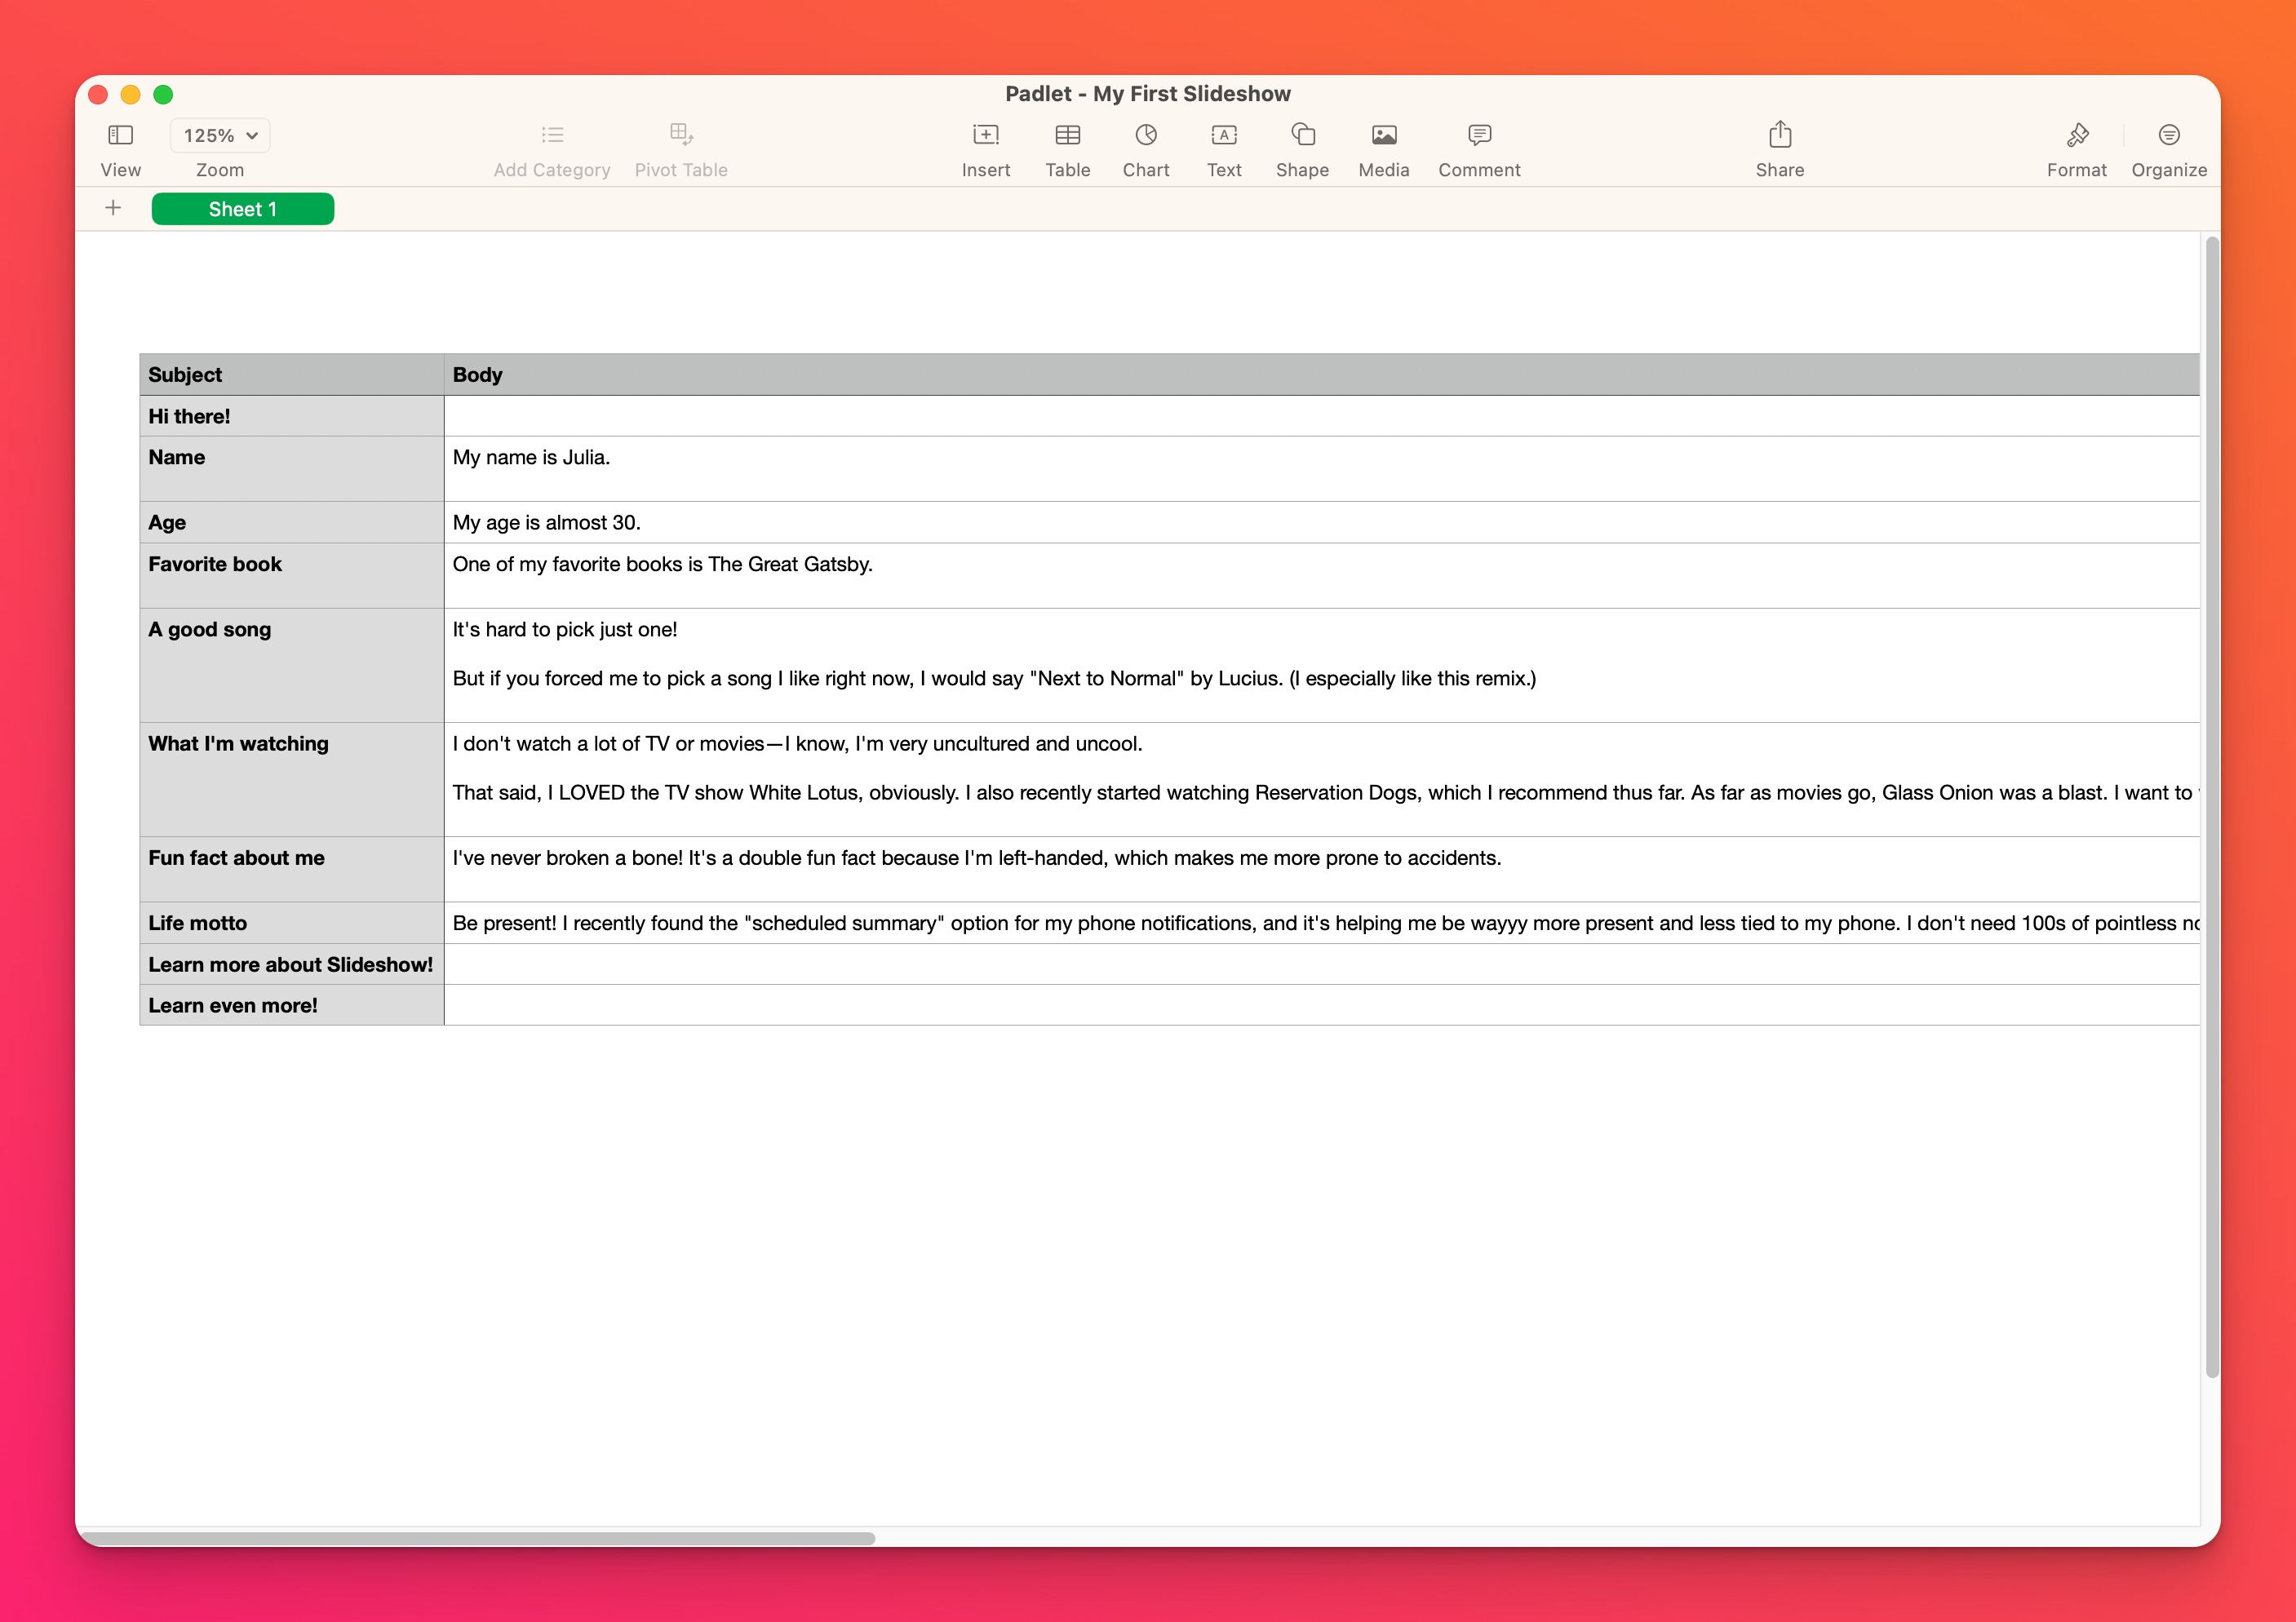2296x1622 pixels.
Task: Toggle the sidebar panel view
Action: (x=117, y=135)
